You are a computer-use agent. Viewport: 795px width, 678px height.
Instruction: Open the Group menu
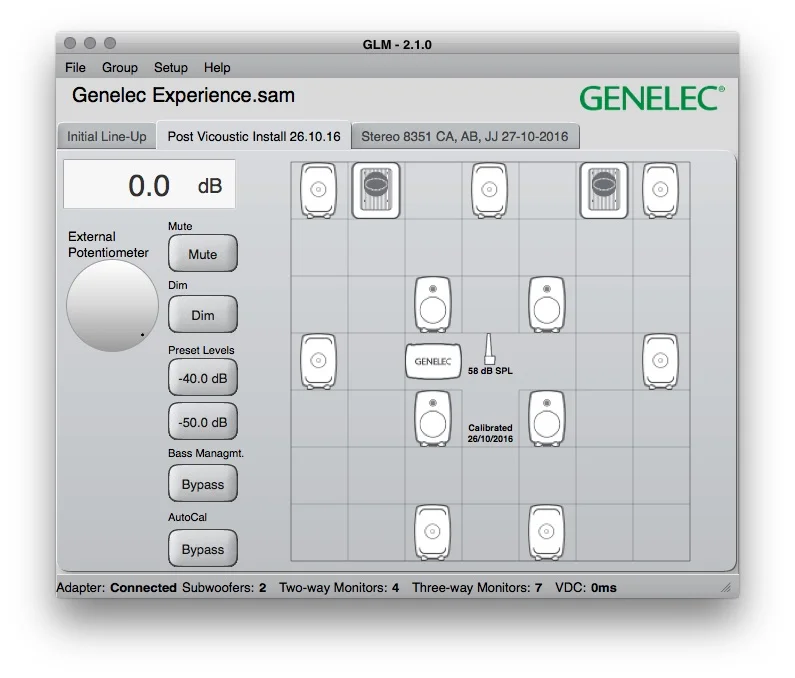coord(120,67)
